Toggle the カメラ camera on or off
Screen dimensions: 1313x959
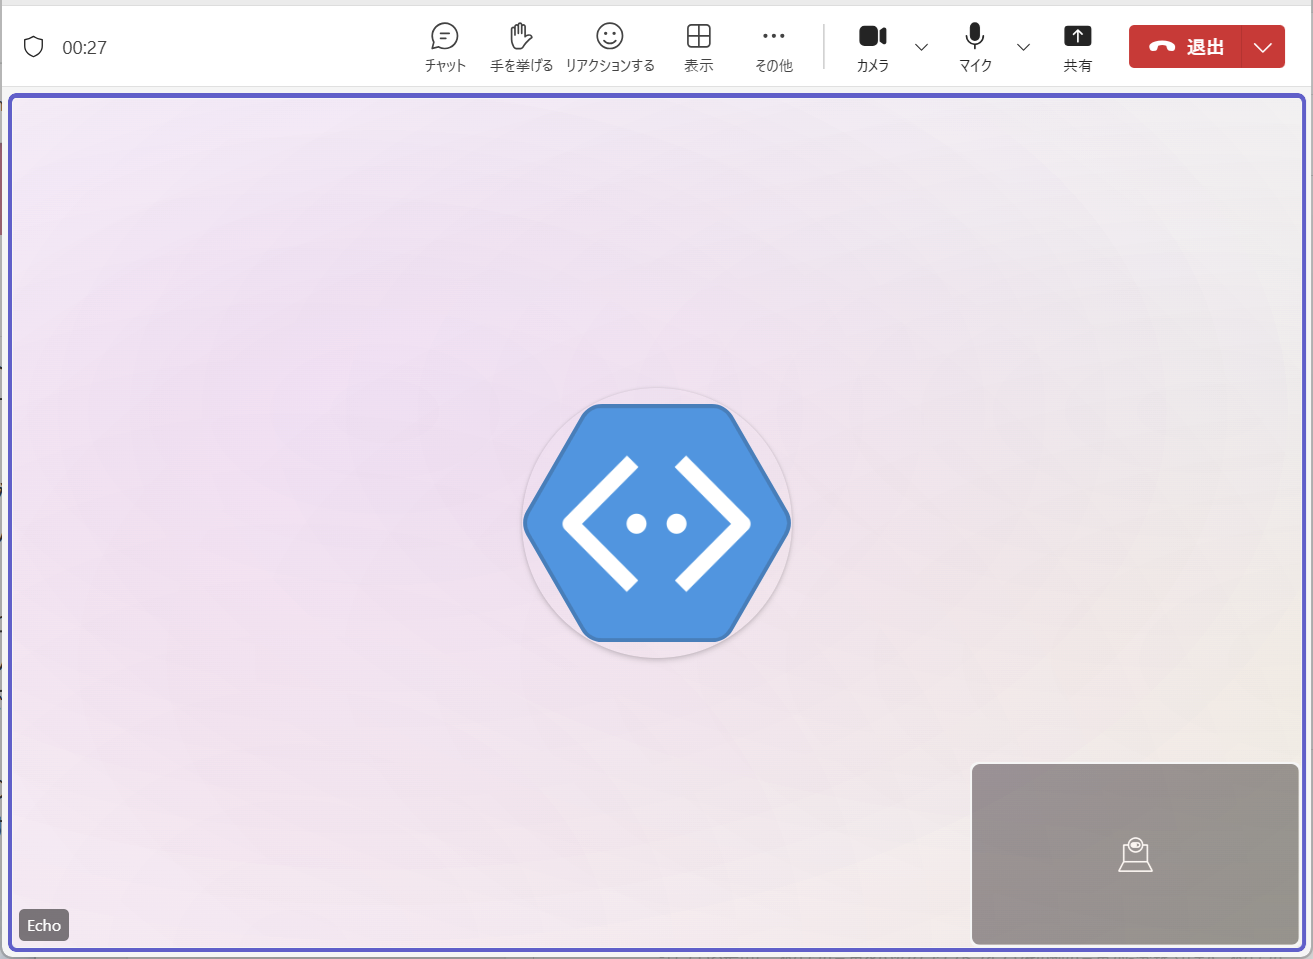873,47
